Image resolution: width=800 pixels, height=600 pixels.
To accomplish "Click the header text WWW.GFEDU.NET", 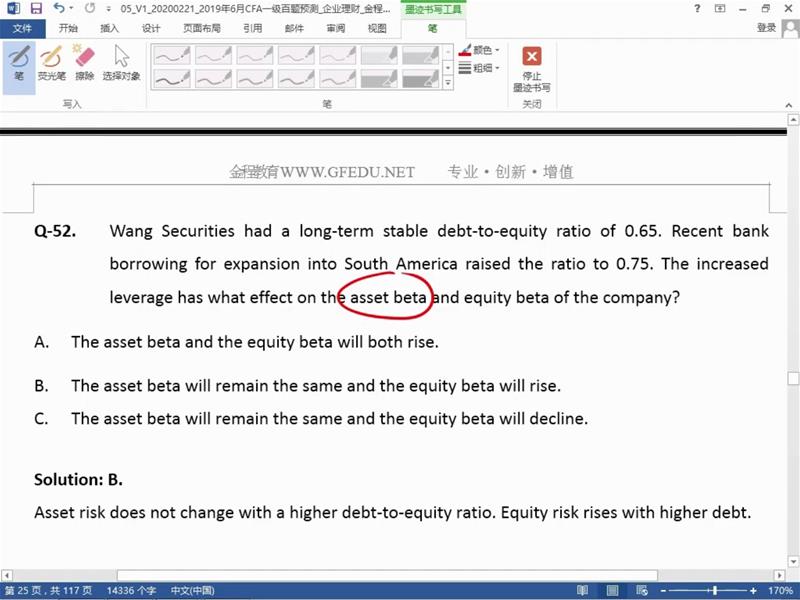I will (347, 172).
